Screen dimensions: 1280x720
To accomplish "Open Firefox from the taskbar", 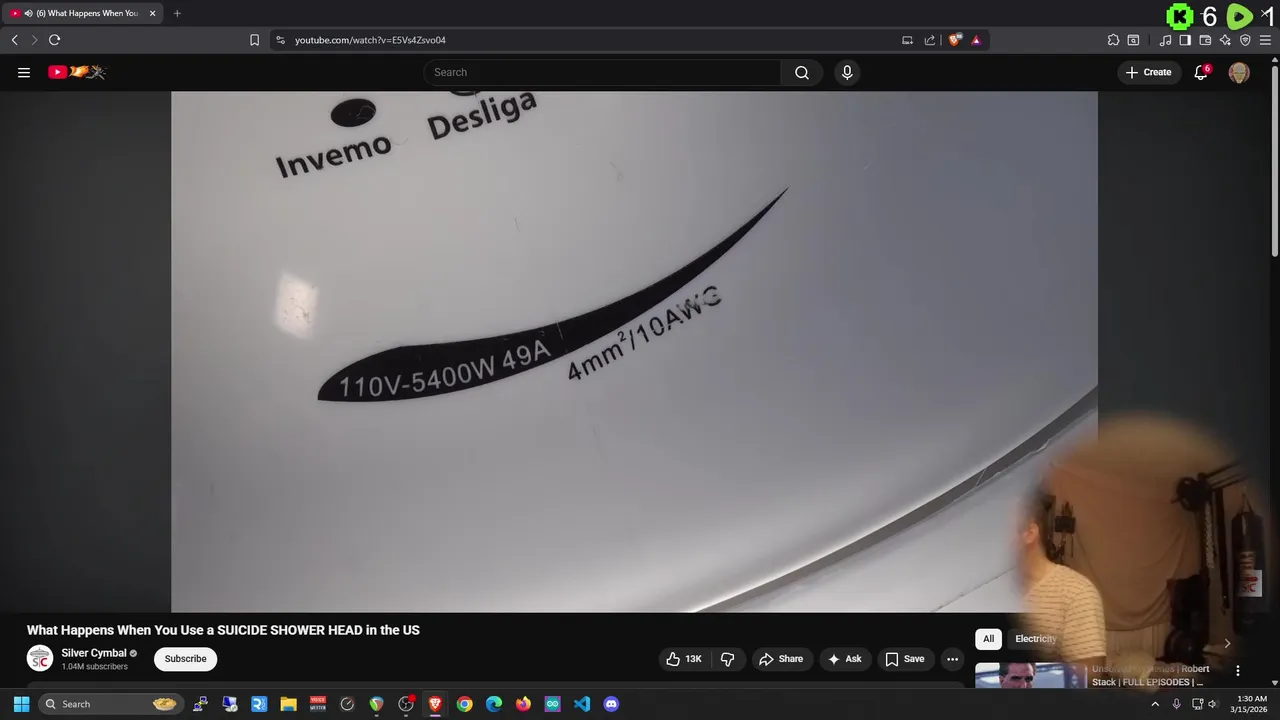I will [x=523, y=704].
